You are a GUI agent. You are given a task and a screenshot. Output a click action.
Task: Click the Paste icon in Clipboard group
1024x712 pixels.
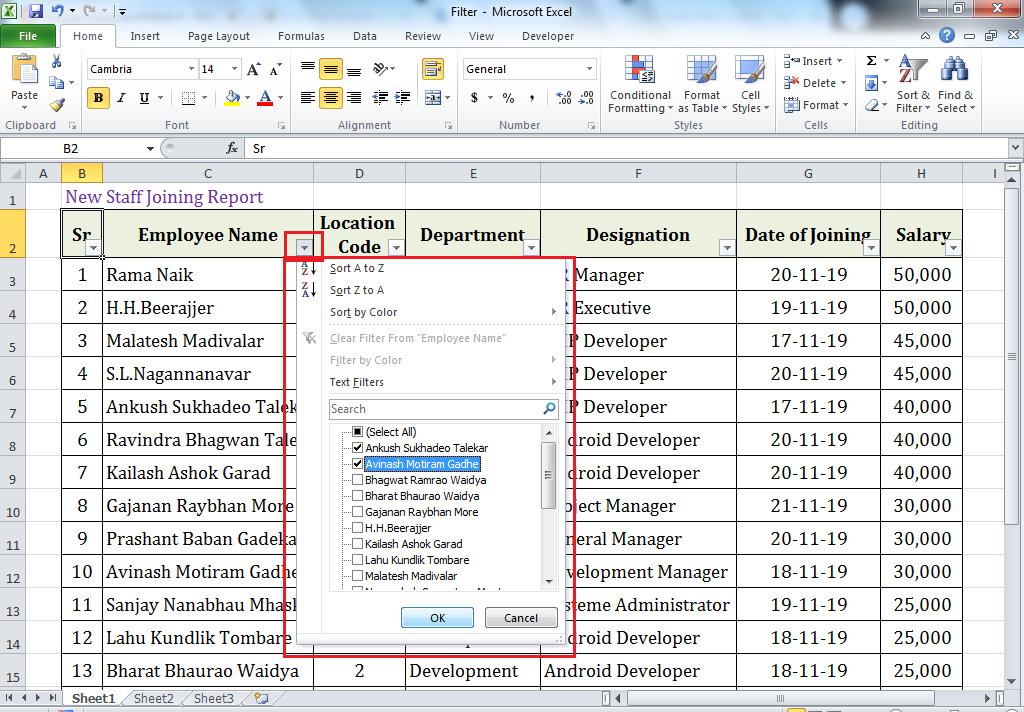coord(25,69)
